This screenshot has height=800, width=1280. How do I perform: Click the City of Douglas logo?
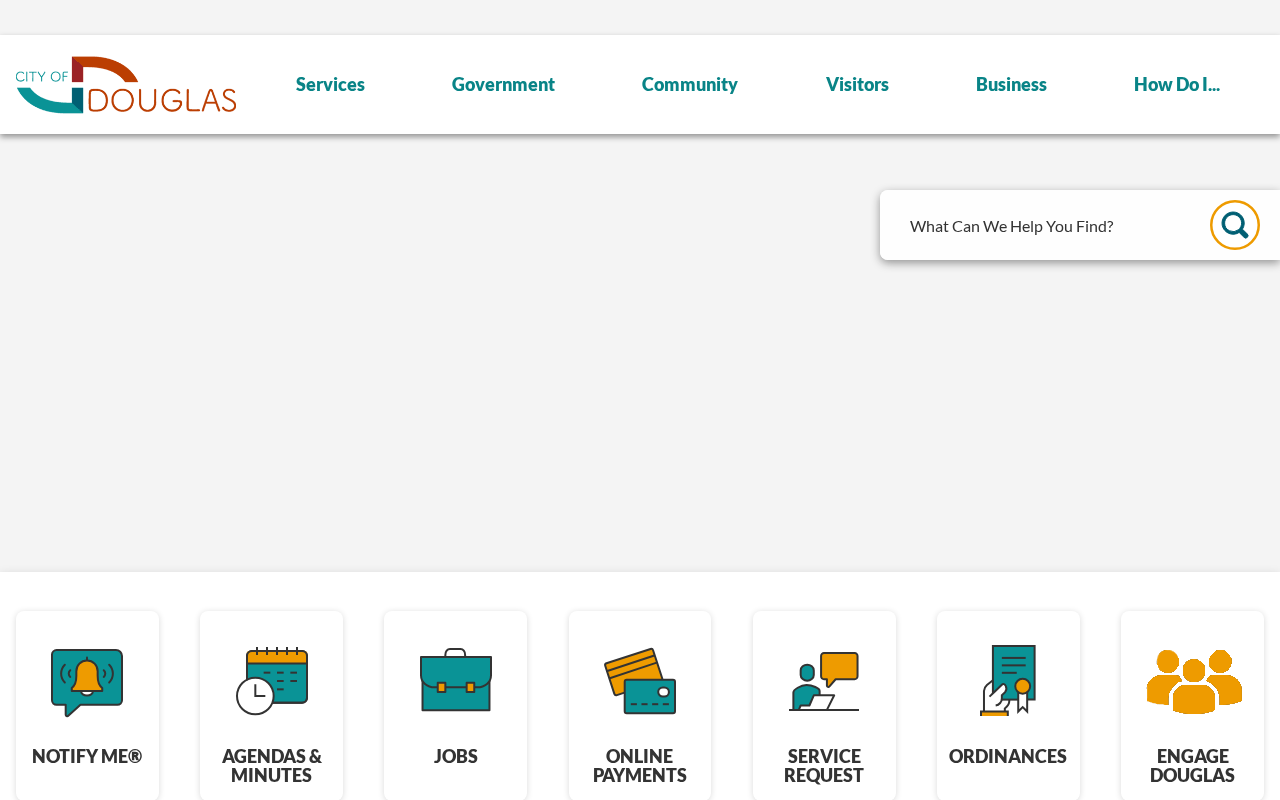pos(126,85)
